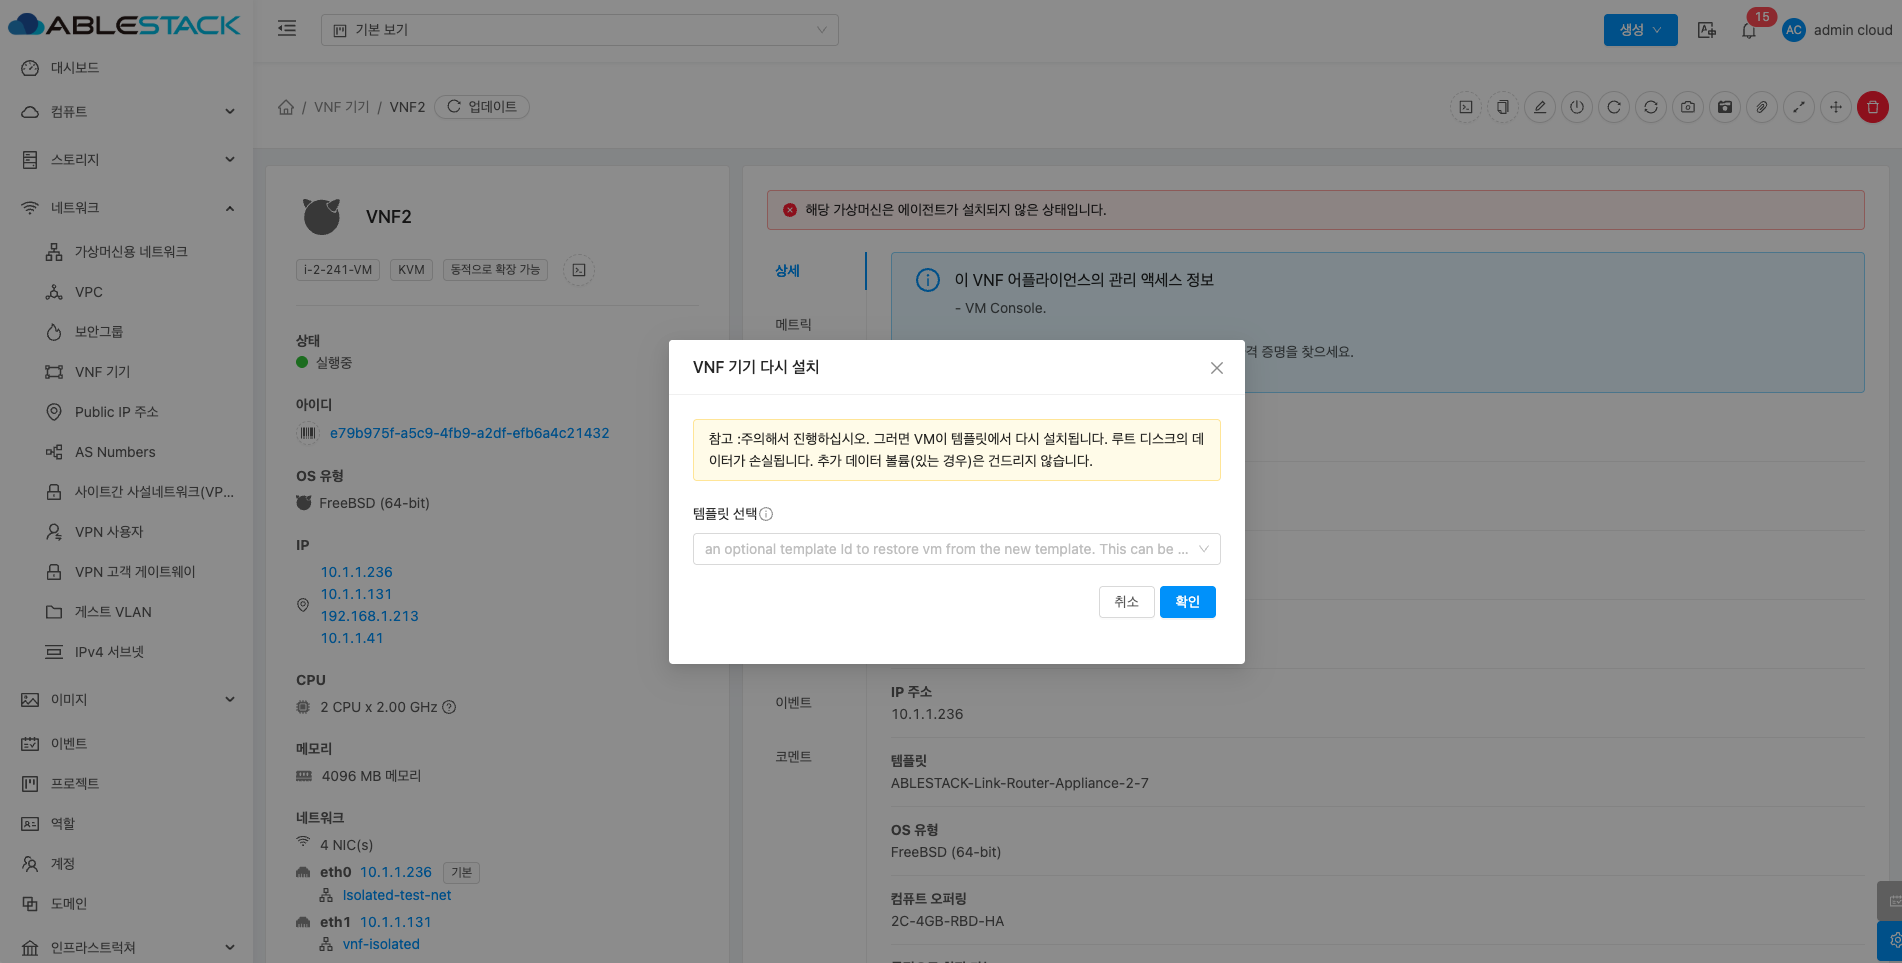Click the camera snapshot icon
This screenshot has height=963, width=1902.
[1688, 107]
